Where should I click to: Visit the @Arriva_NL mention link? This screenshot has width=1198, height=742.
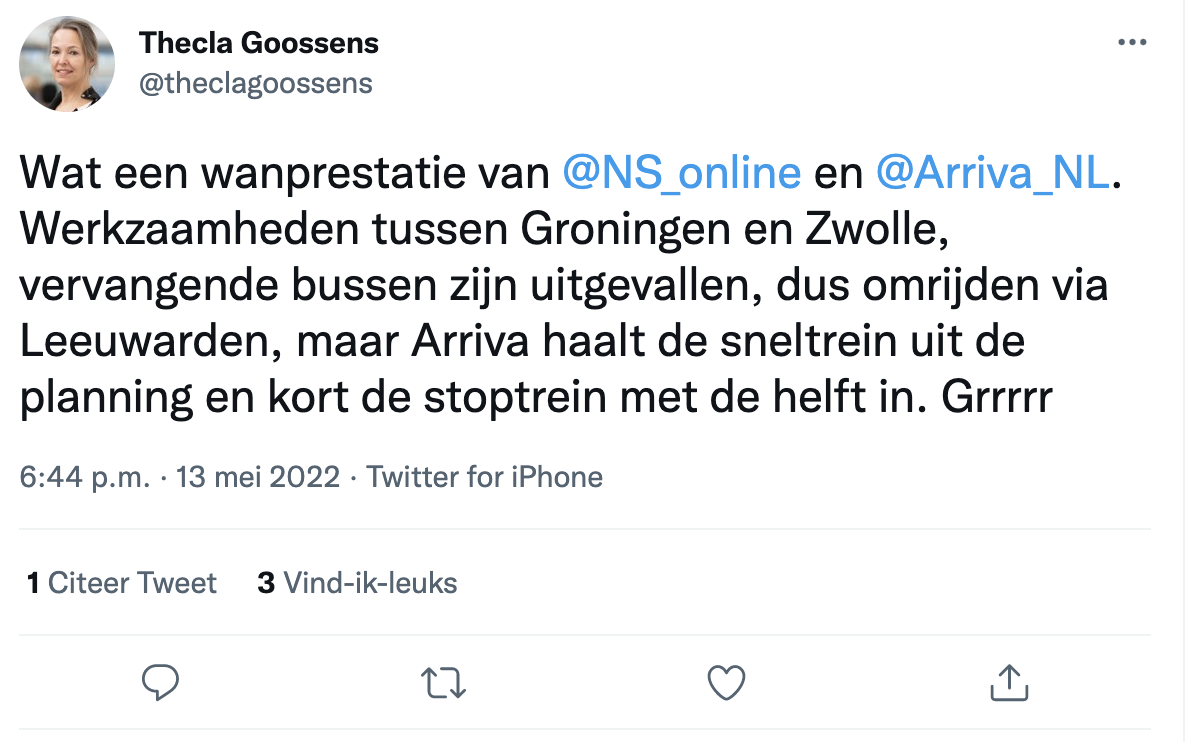point(993,173)
